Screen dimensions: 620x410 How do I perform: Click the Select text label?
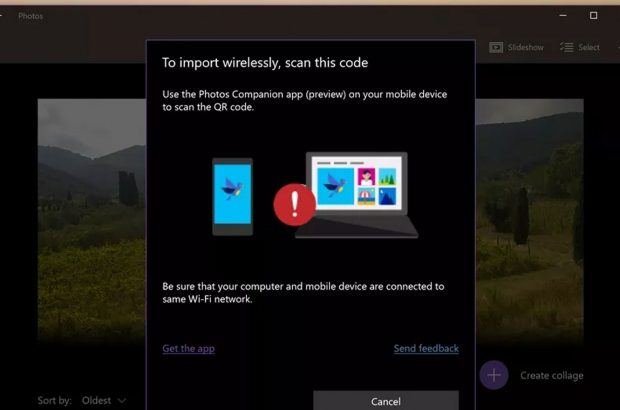pos(589,47)
